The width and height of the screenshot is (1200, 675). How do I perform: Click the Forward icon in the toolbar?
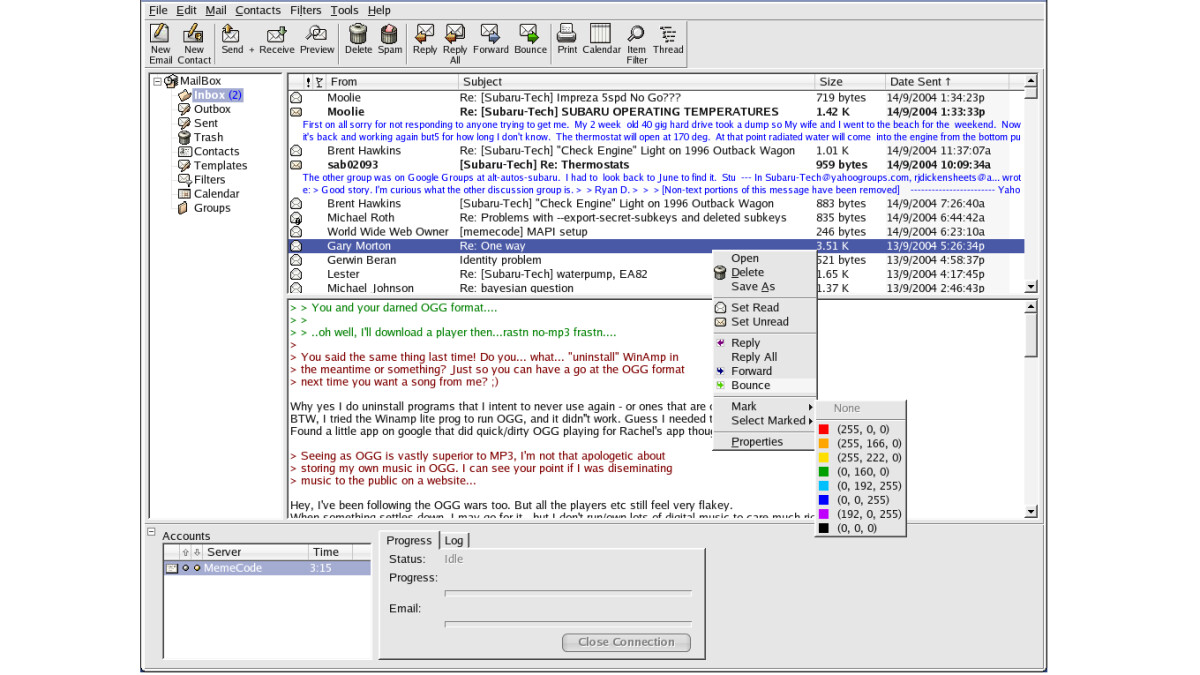coord(491,39)
